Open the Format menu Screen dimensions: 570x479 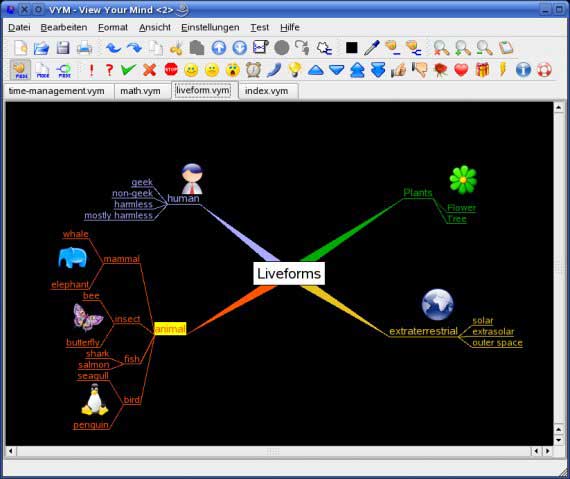(x=113, y=28)
